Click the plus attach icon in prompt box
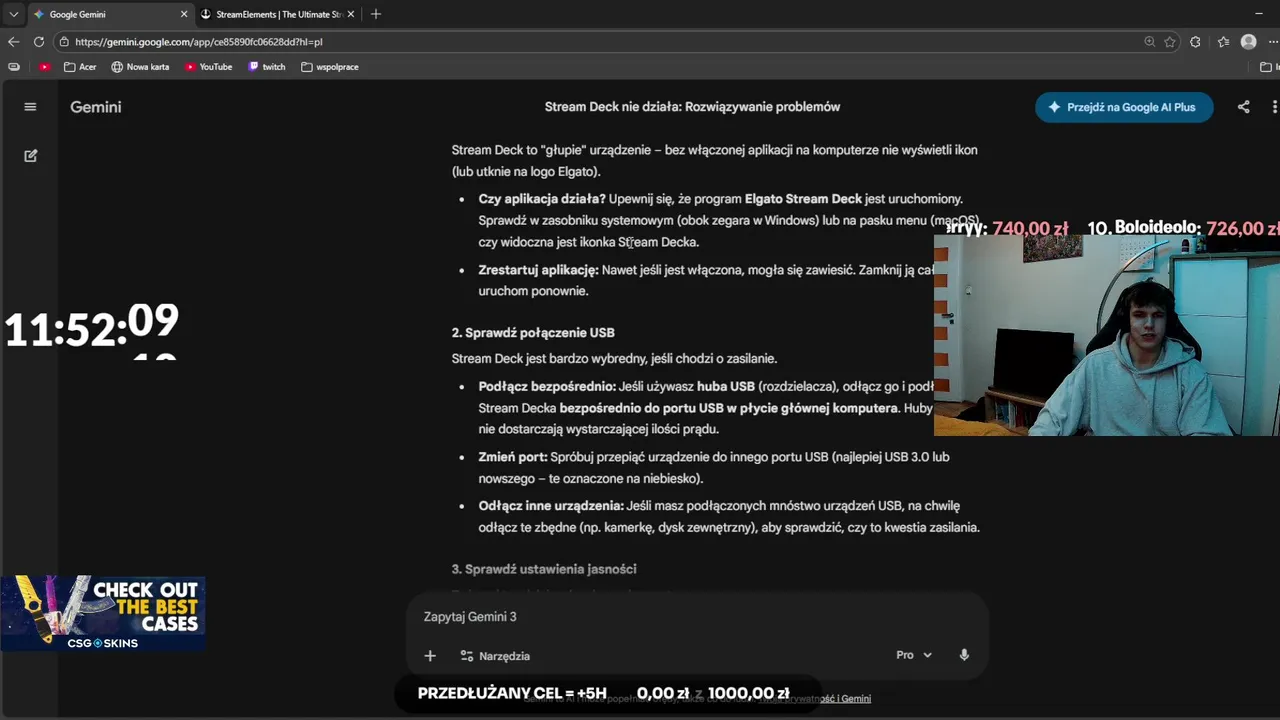 point(430,656)
